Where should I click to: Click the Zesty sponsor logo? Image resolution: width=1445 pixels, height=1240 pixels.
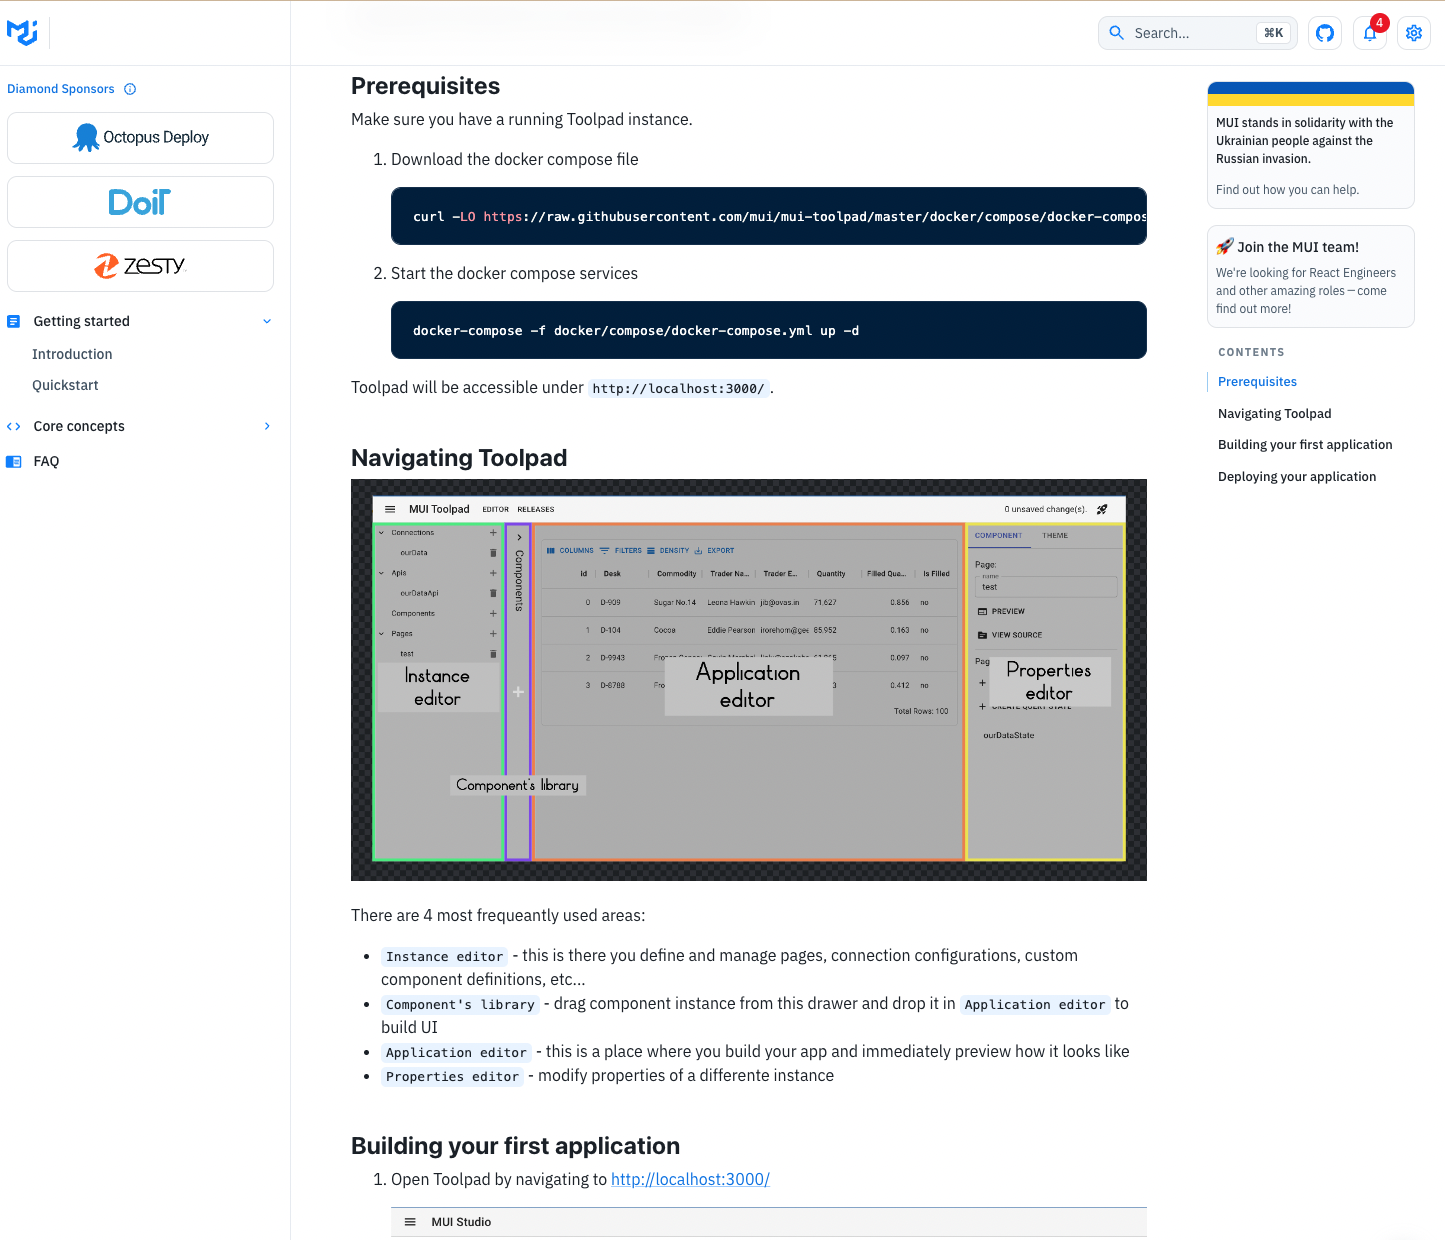(x=140, y=266)
